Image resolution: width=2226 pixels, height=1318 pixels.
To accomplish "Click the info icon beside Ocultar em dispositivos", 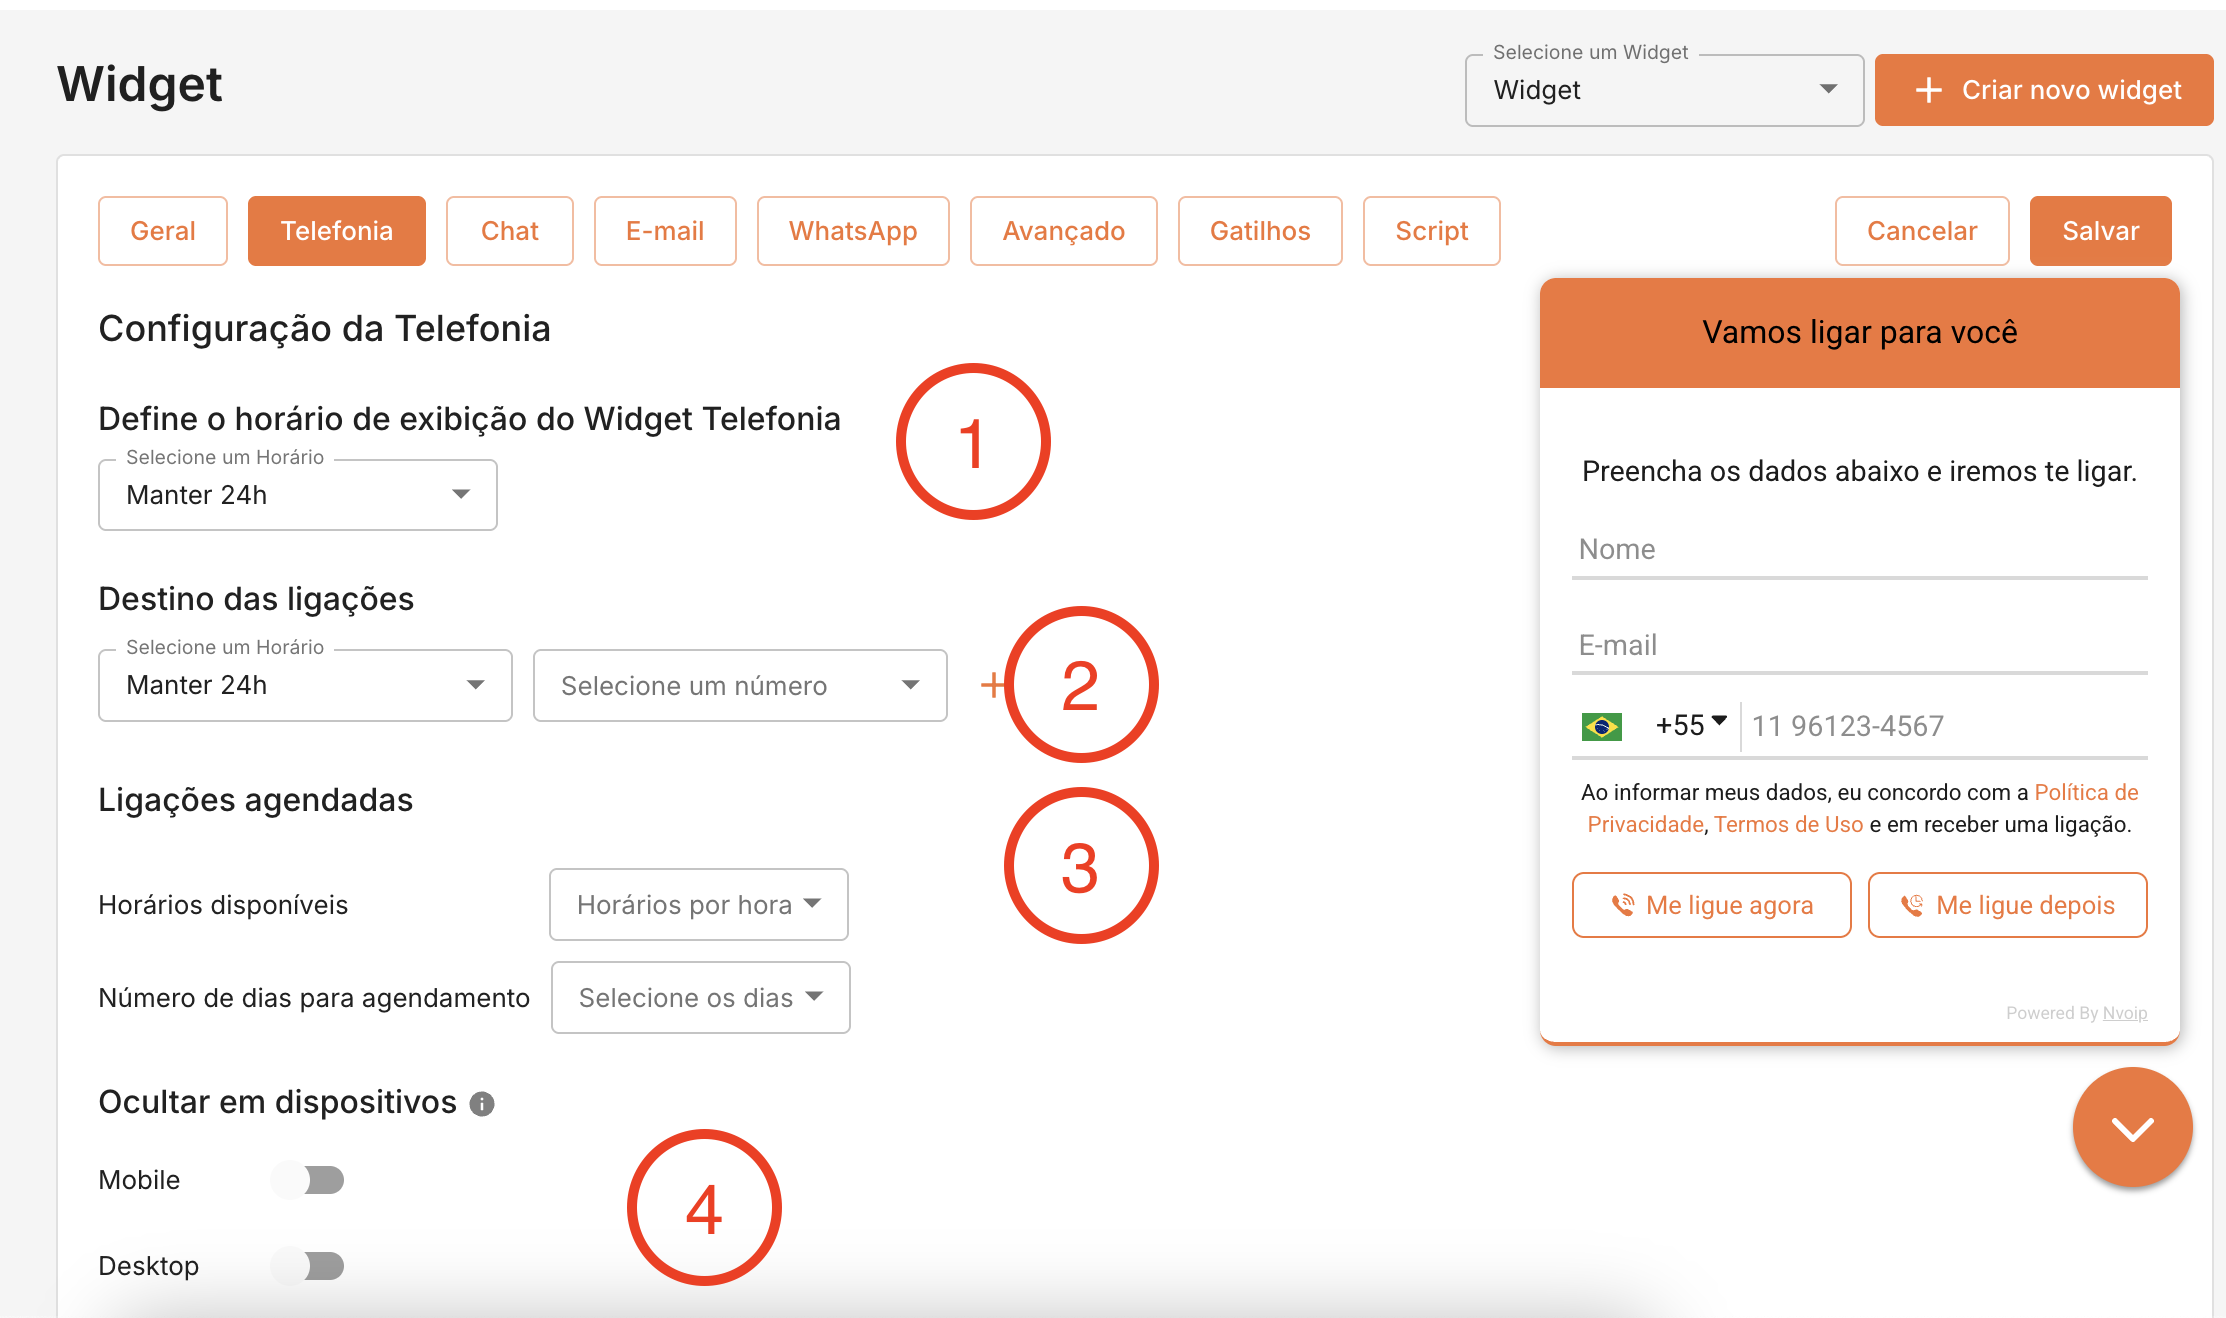I will (482, 1103).
